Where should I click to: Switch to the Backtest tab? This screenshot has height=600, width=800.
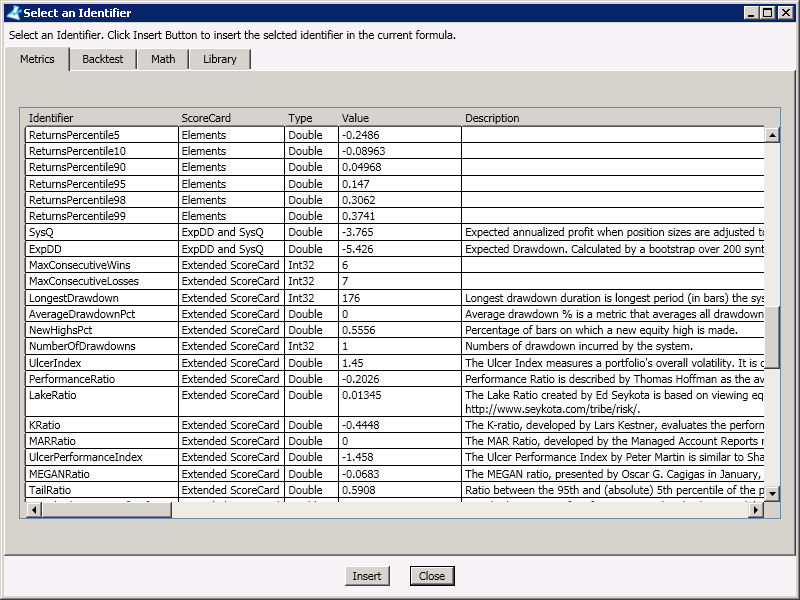102,59
